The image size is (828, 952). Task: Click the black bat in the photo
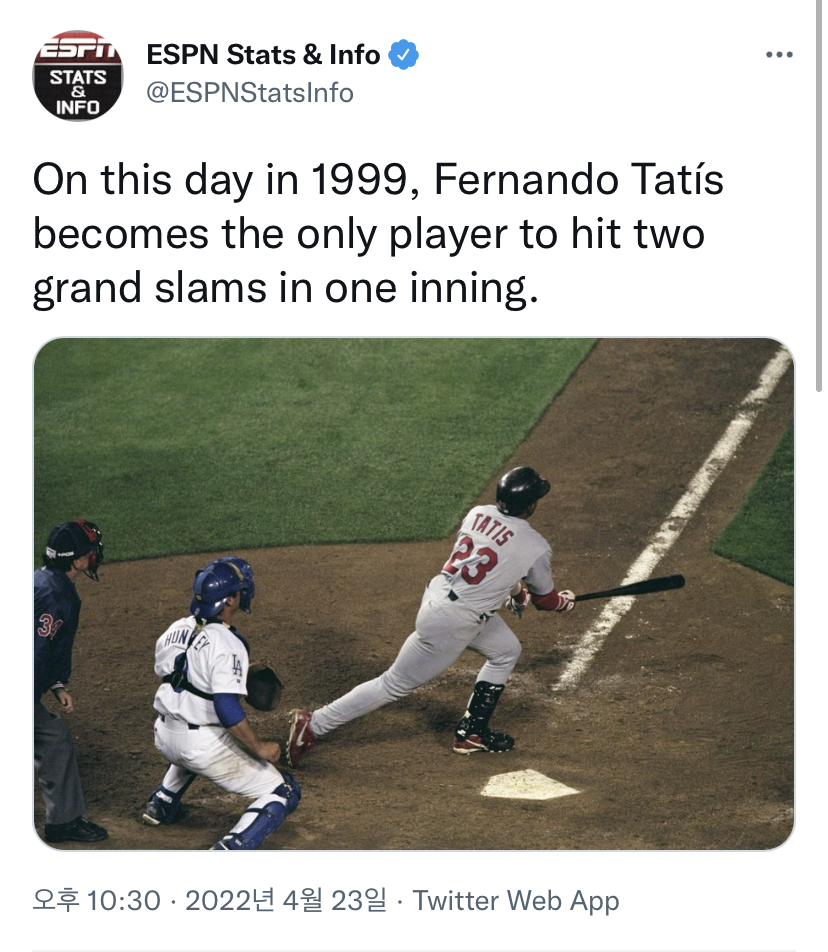coord(629,588)
